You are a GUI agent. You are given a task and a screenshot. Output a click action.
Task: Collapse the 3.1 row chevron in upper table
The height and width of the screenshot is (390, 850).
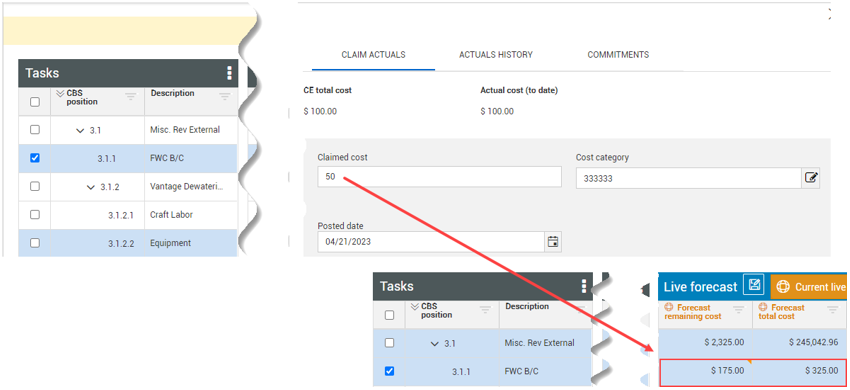point(80,130)
